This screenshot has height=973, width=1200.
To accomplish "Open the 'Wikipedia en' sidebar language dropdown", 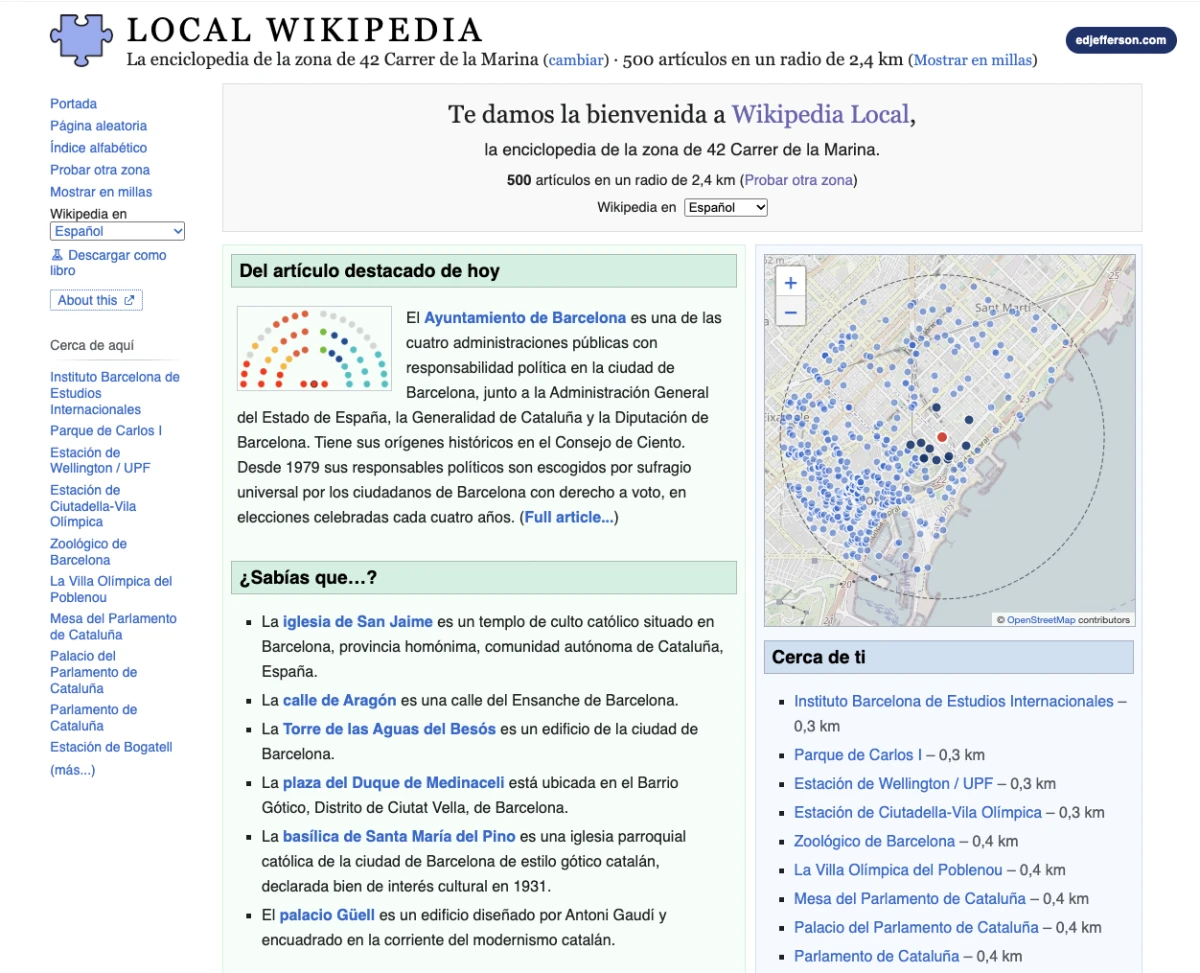I will [x=118, y=231].
